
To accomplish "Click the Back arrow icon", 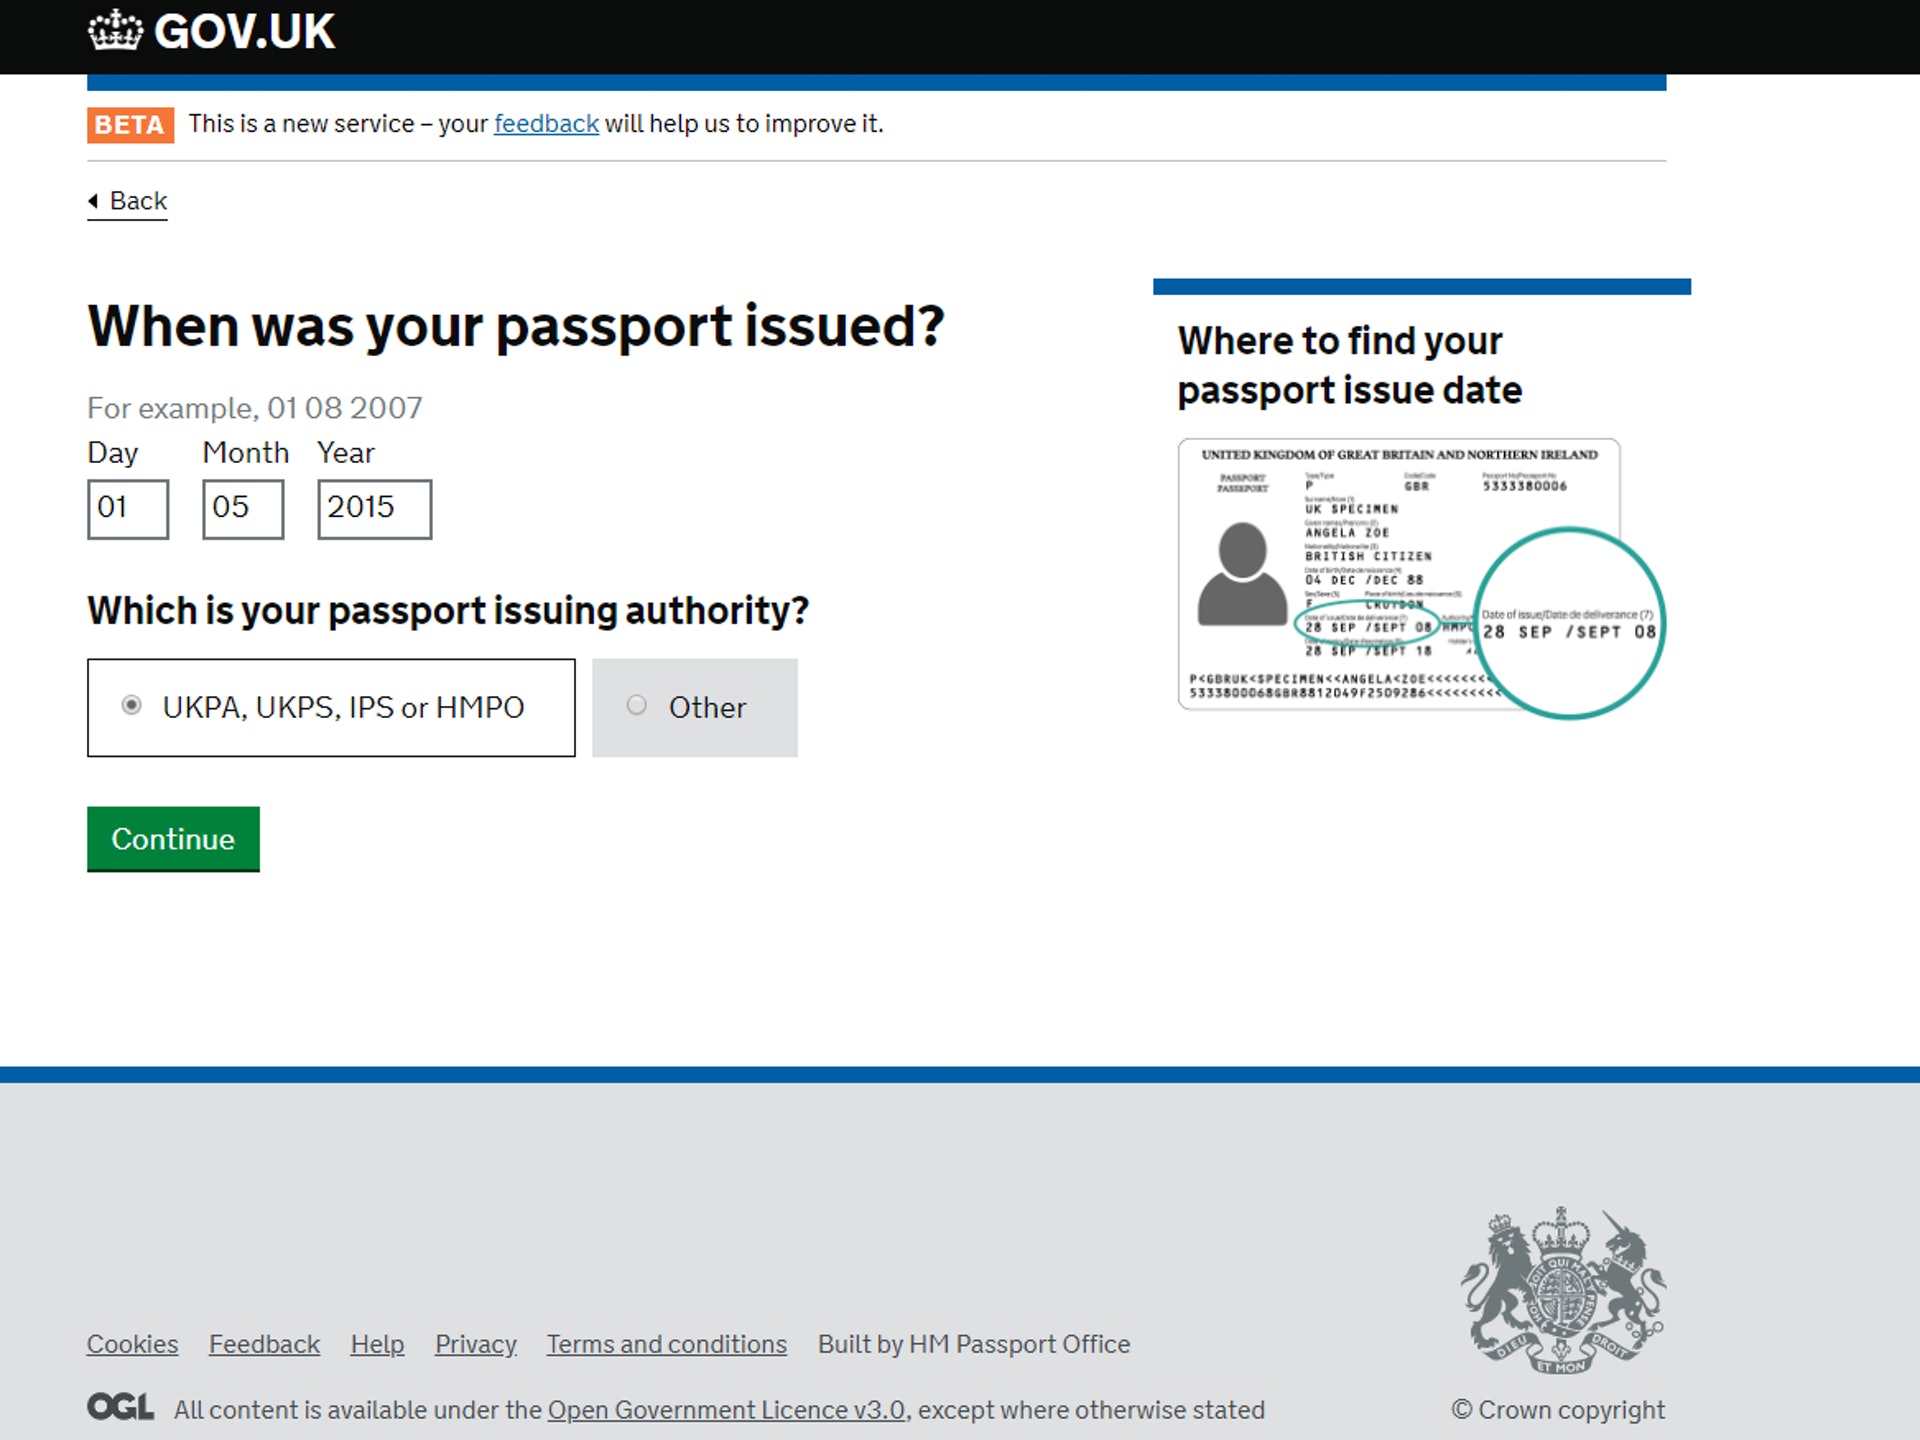I will click(x=94, y=200).
